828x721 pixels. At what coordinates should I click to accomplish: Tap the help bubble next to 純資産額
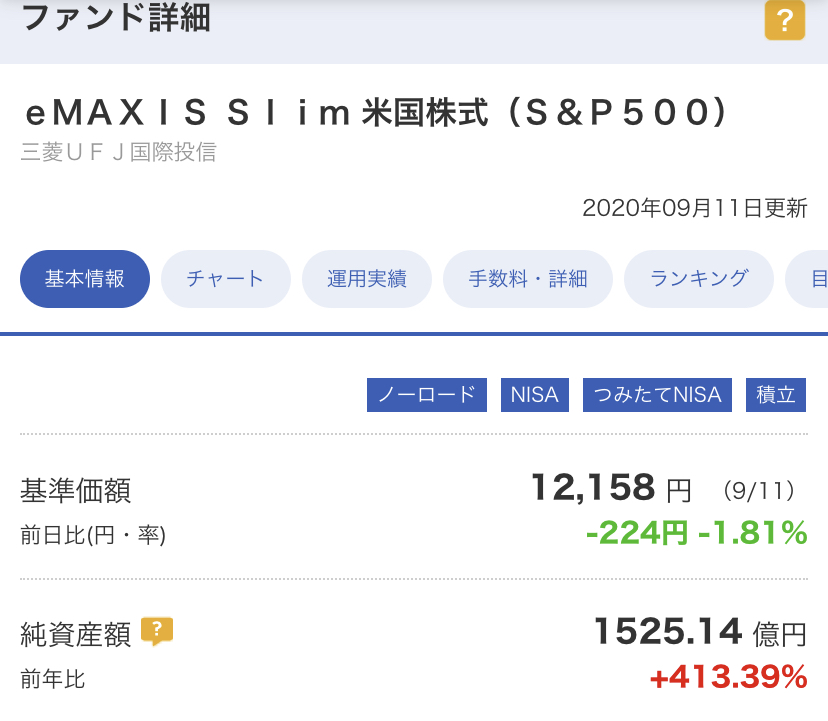tap(157, 631)
